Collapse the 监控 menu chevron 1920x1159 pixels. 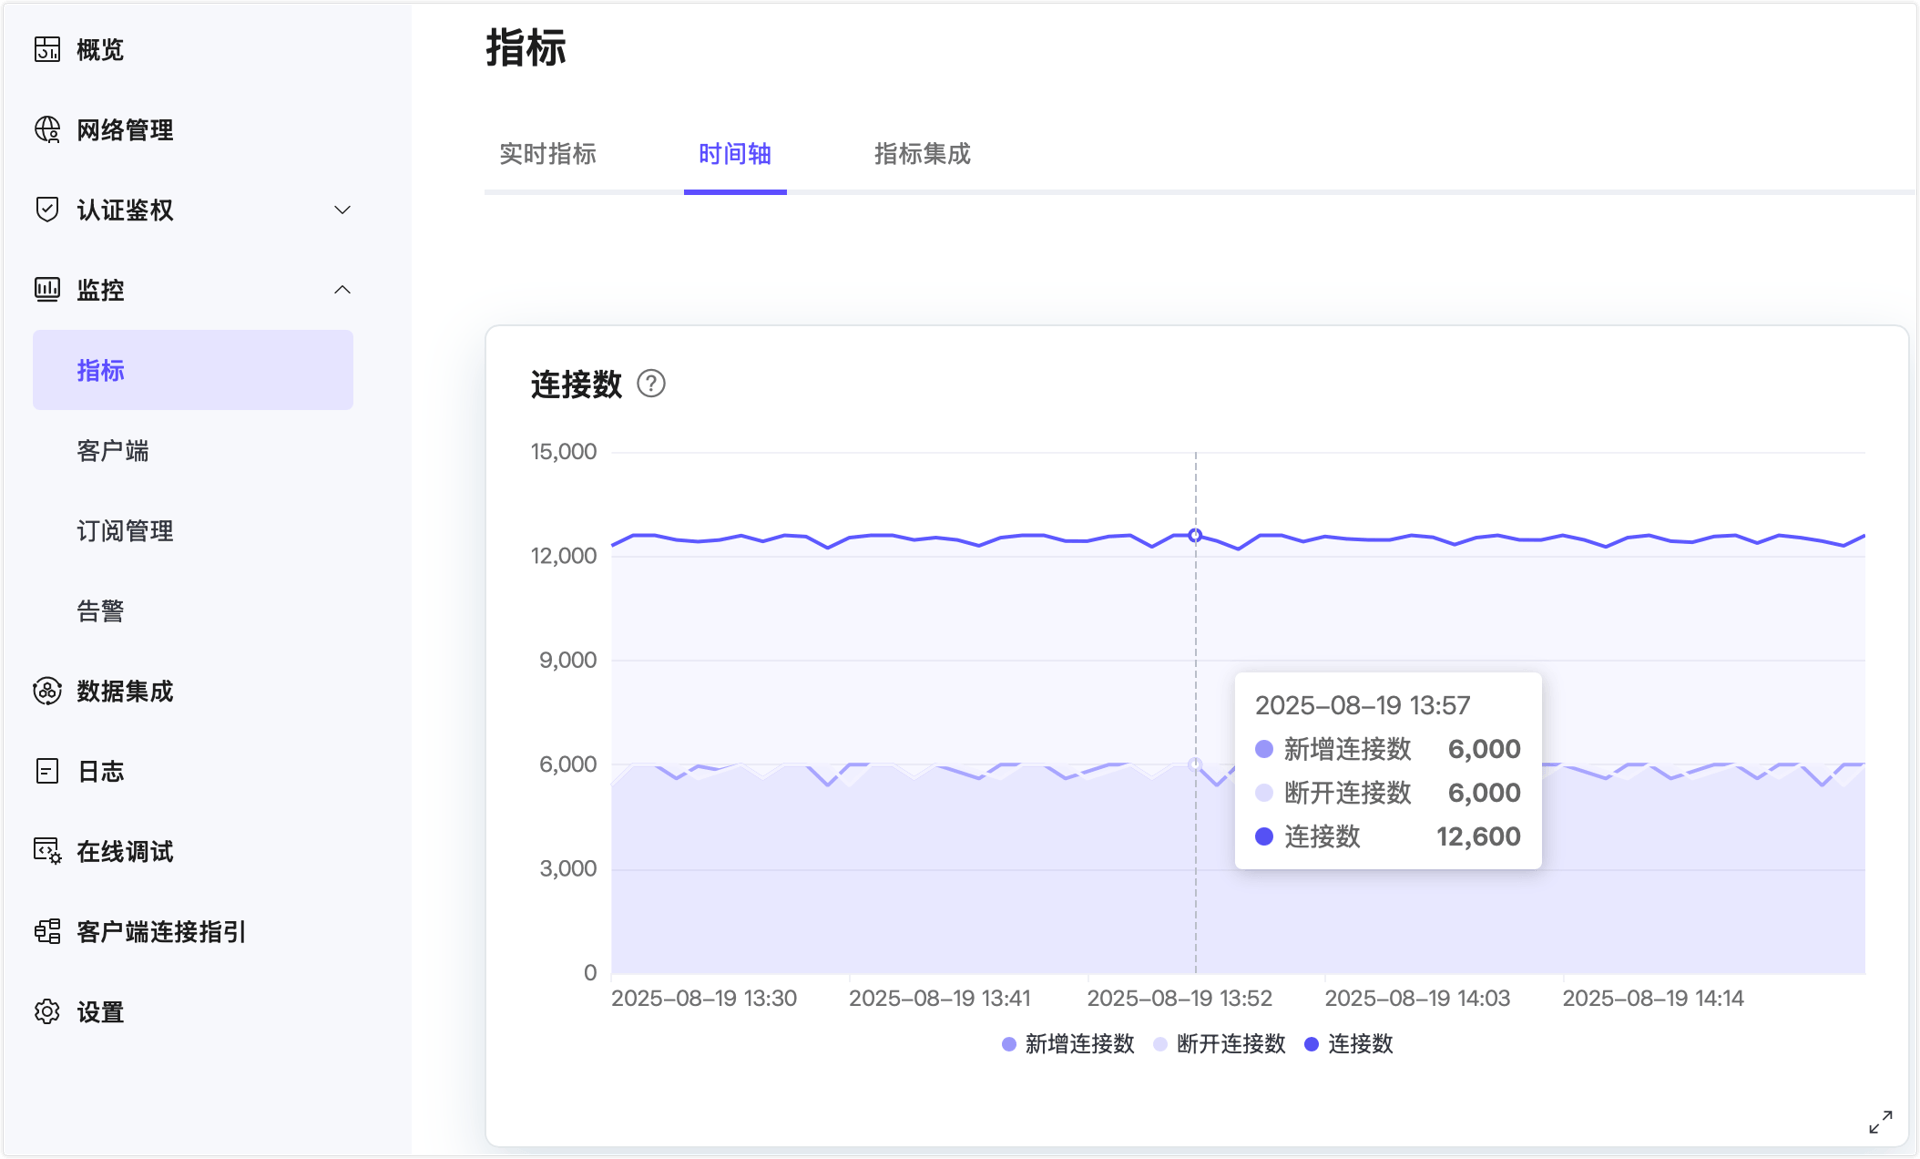pos(342,290)
